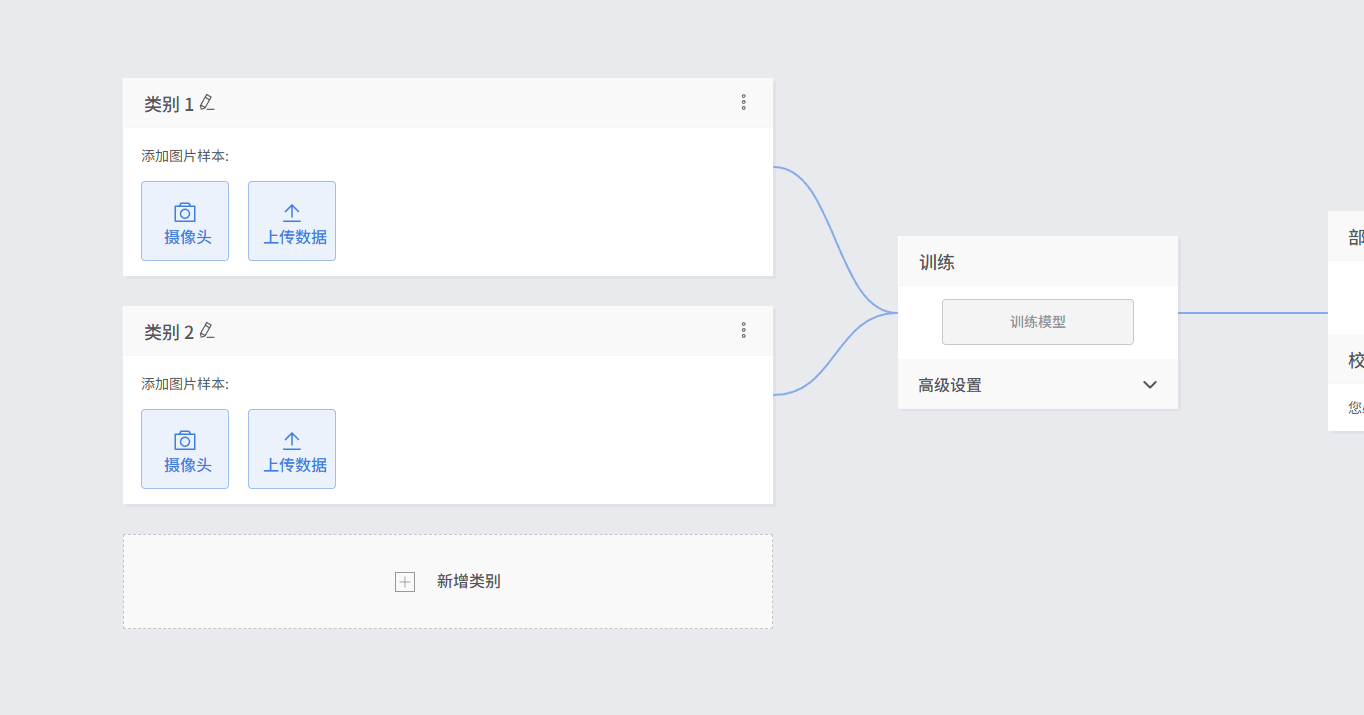Click 上传数据 upload button in 类别 1
The height and width of the screenshot is (715, 1364).
click(x=292, y=221)
